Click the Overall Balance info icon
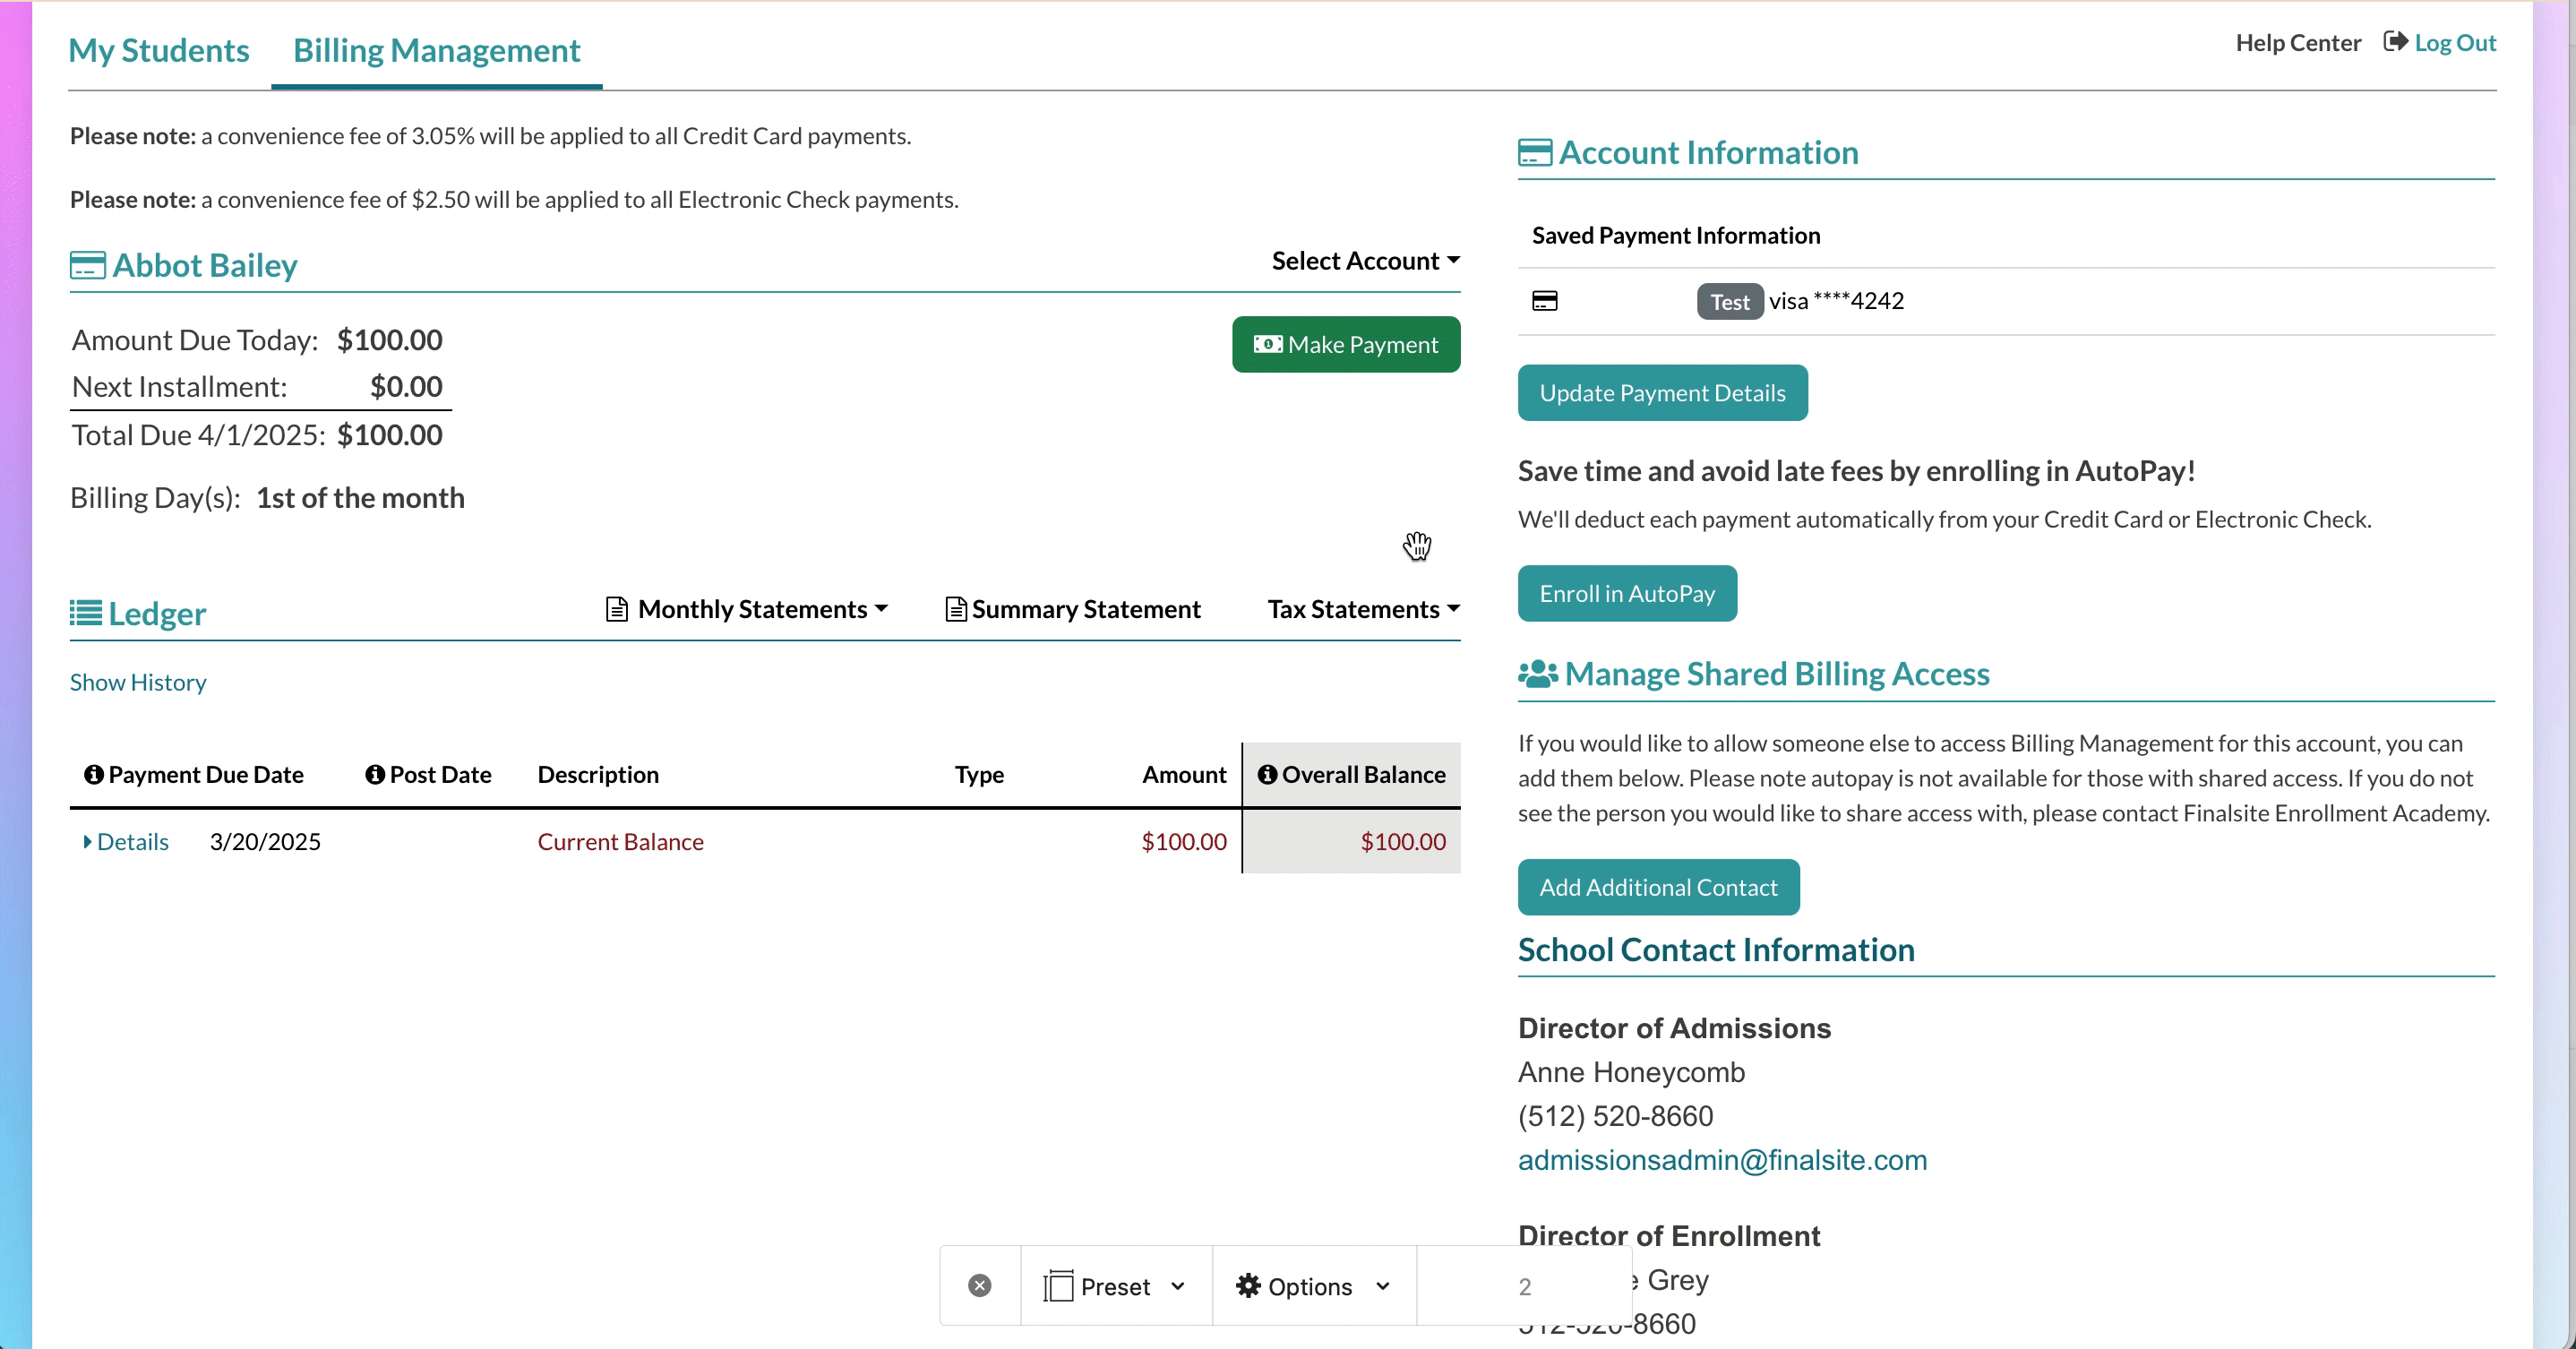Viewport: 2576px width, 1349px height. click(1267, 775)
